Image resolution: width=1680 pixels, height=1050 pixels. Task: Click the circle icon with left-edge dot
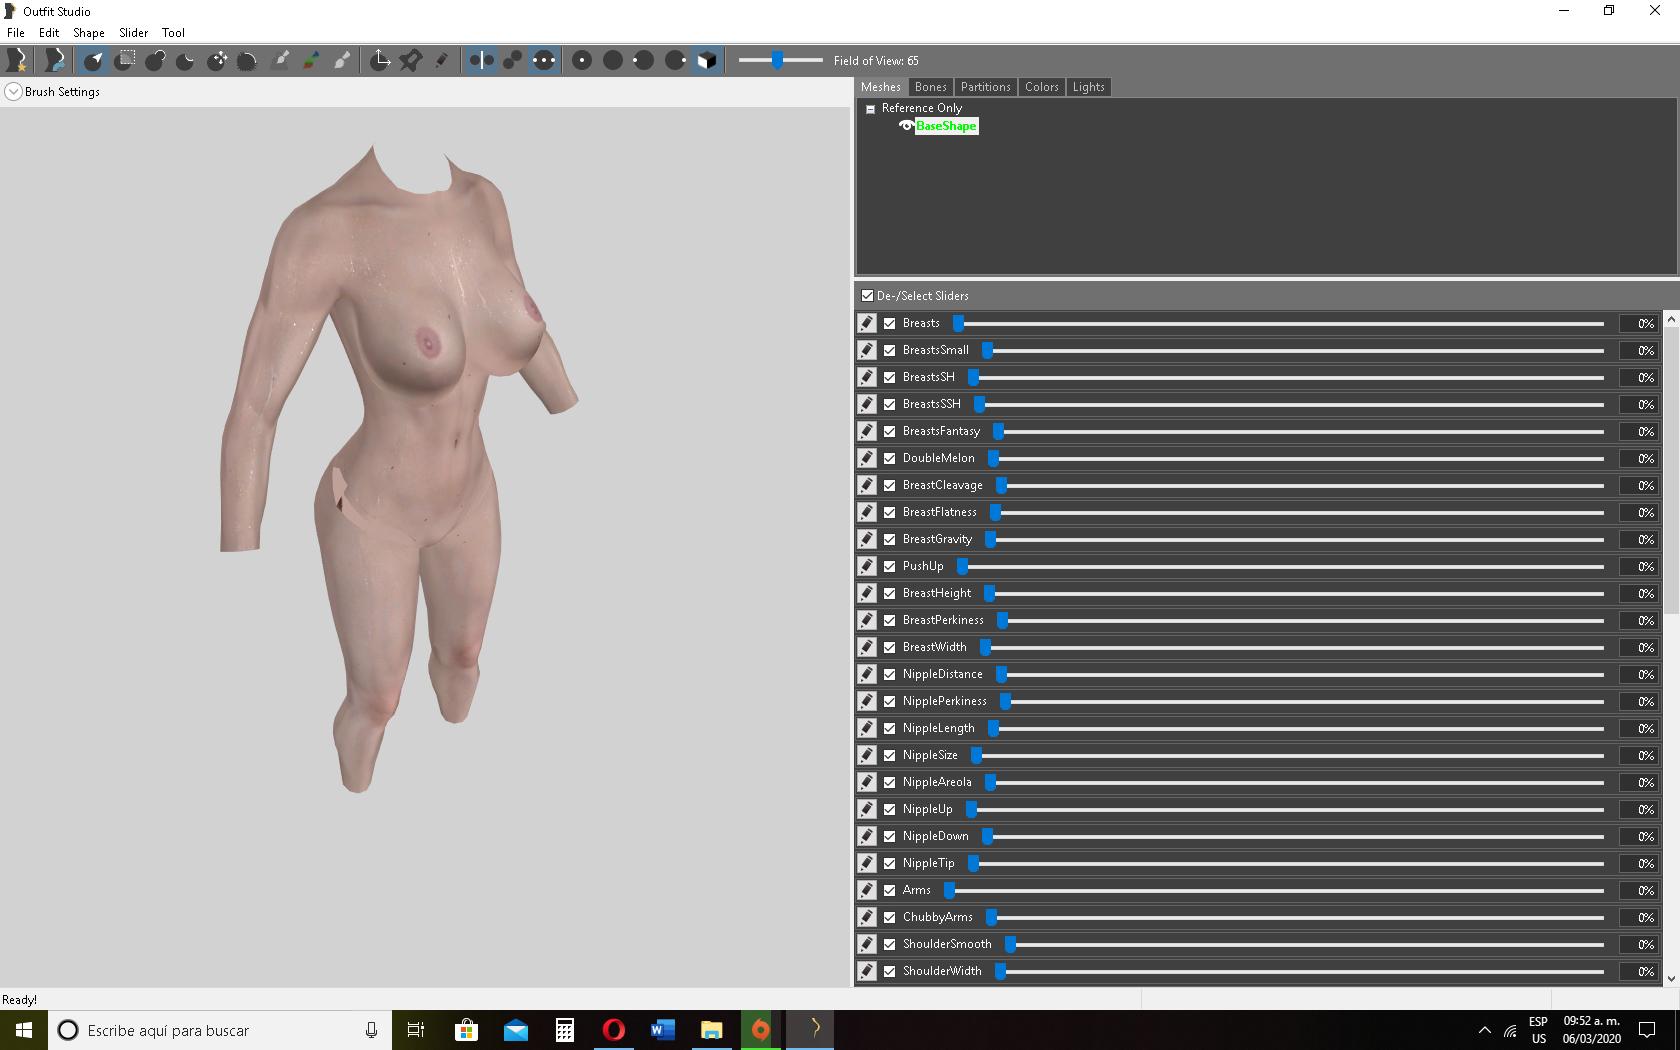pyautogui.click(x=644, y=60)
